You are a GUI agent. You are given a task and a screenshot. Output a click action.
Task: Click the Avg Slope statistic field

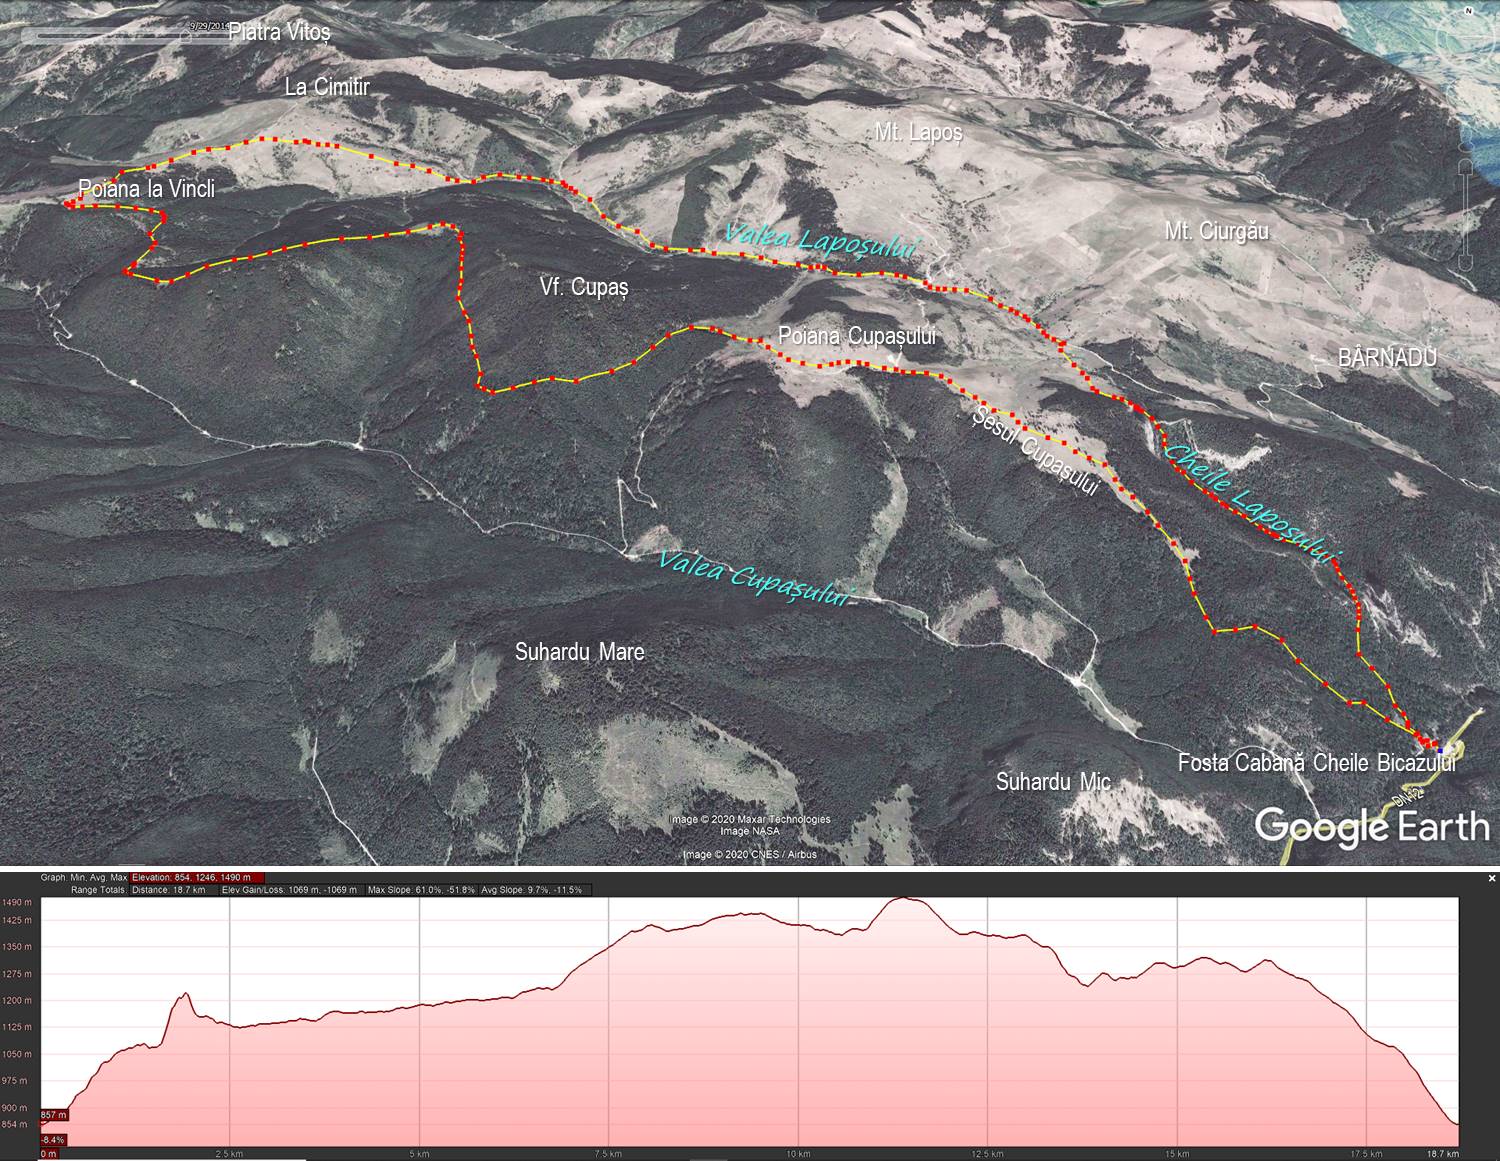coord(531,890)
